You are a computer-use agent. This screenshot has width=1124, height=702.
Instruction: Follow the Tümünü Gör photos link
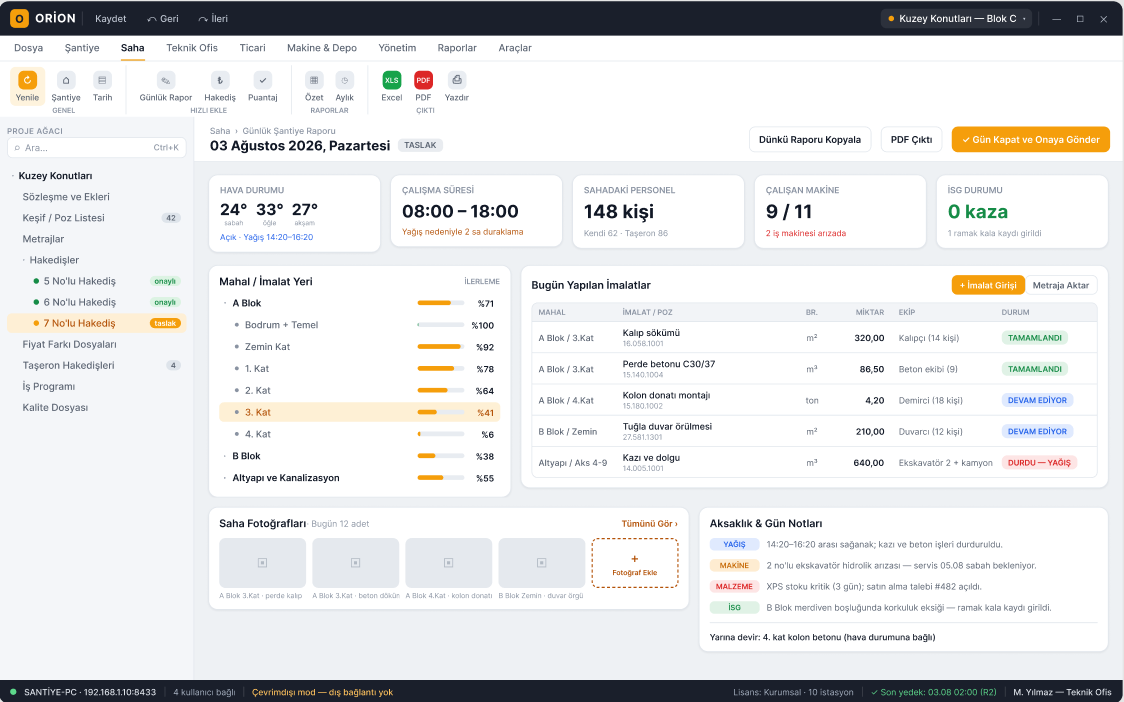tap(649, 523)
